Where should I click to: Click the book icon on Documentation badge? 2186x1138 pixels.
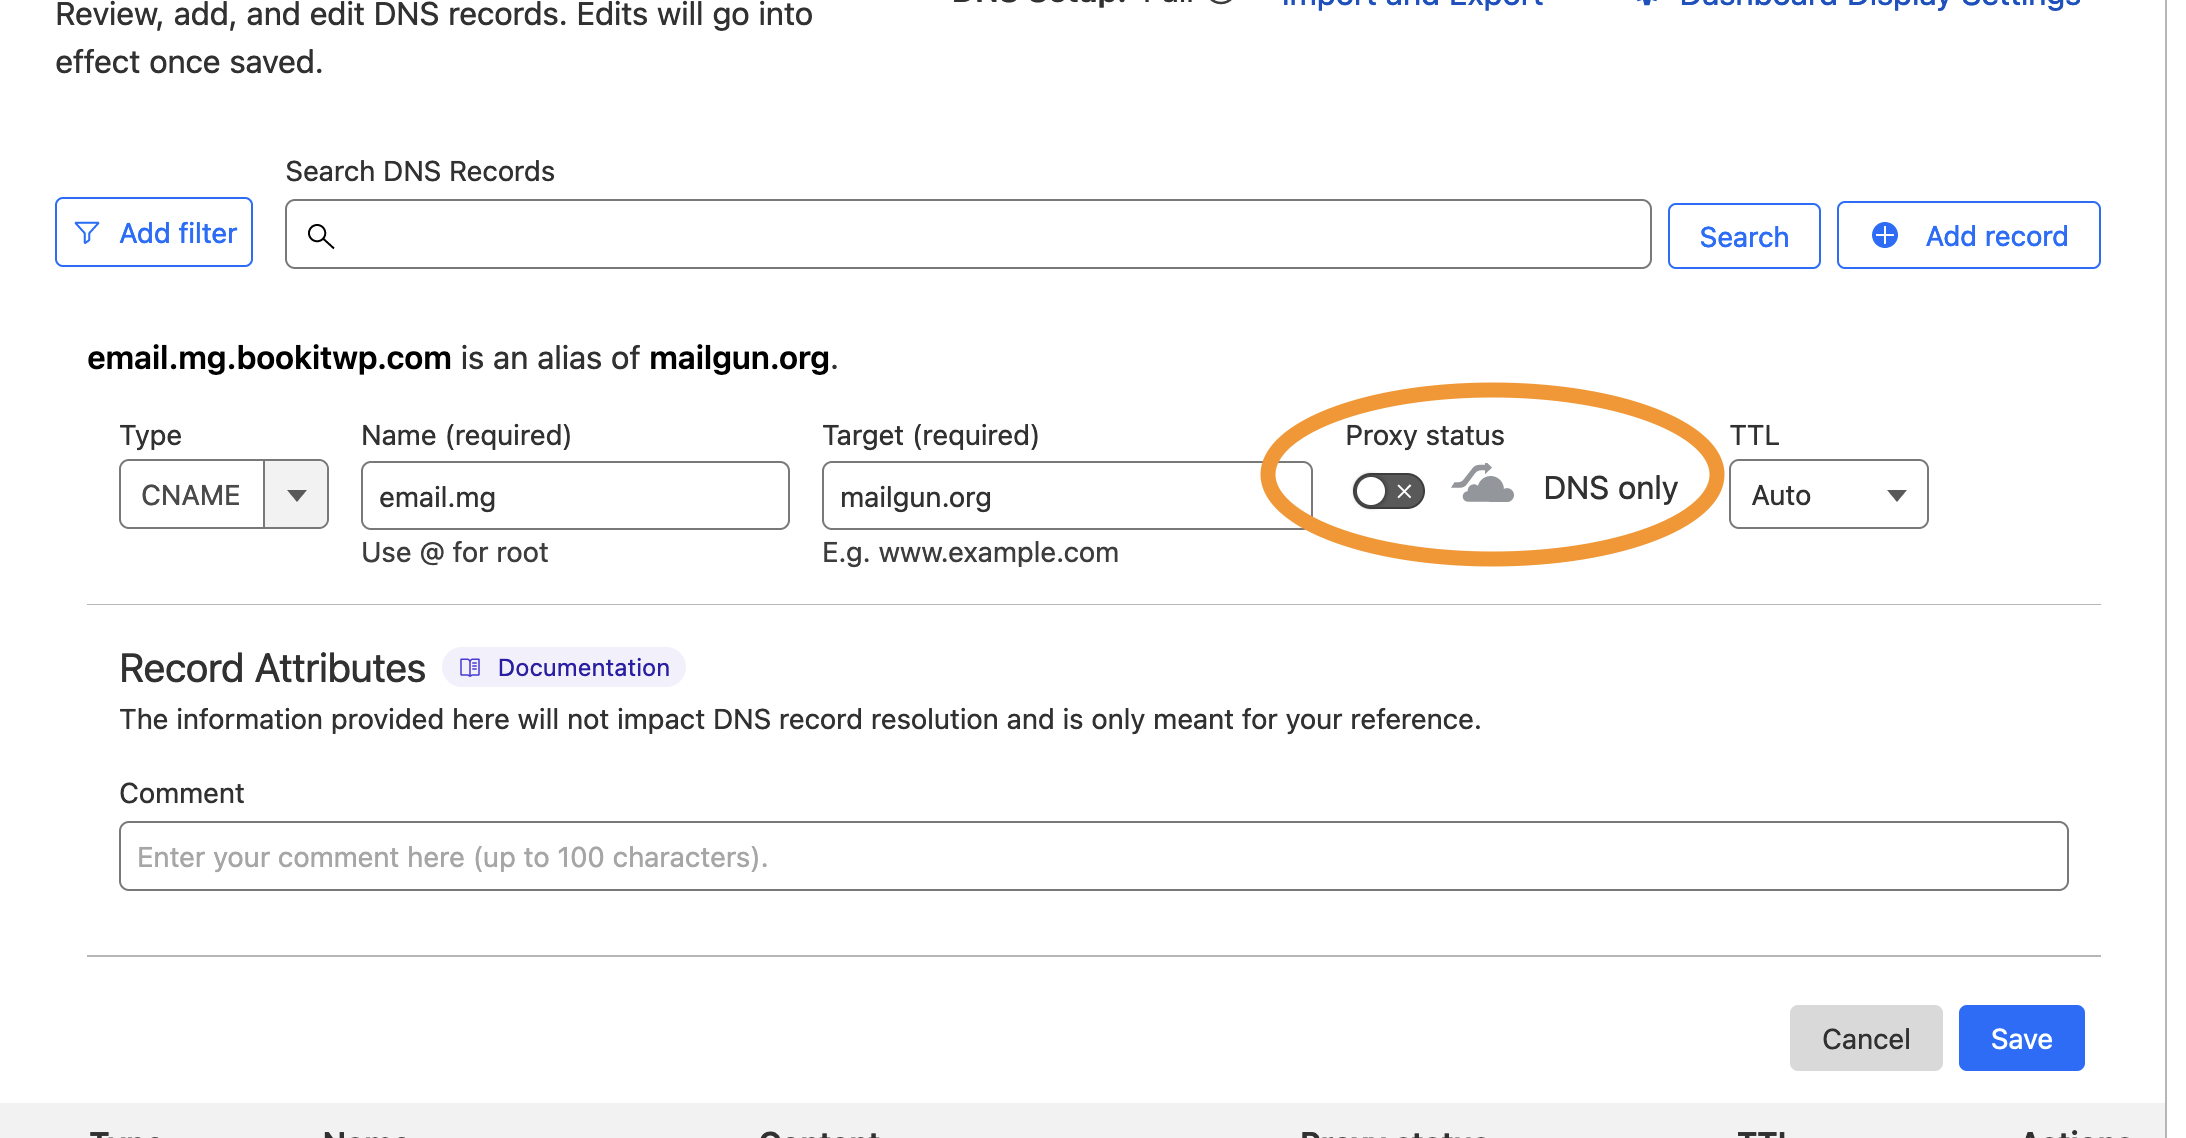click(470, 667)
